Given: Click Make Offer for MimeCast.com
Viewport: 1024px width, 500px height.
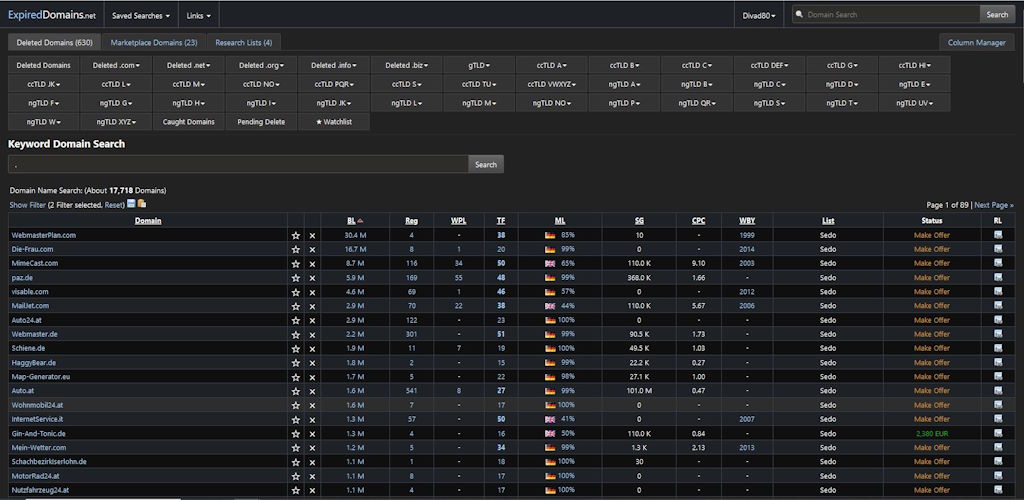Looking at the screenshot, I should click(x=931, y=263).
